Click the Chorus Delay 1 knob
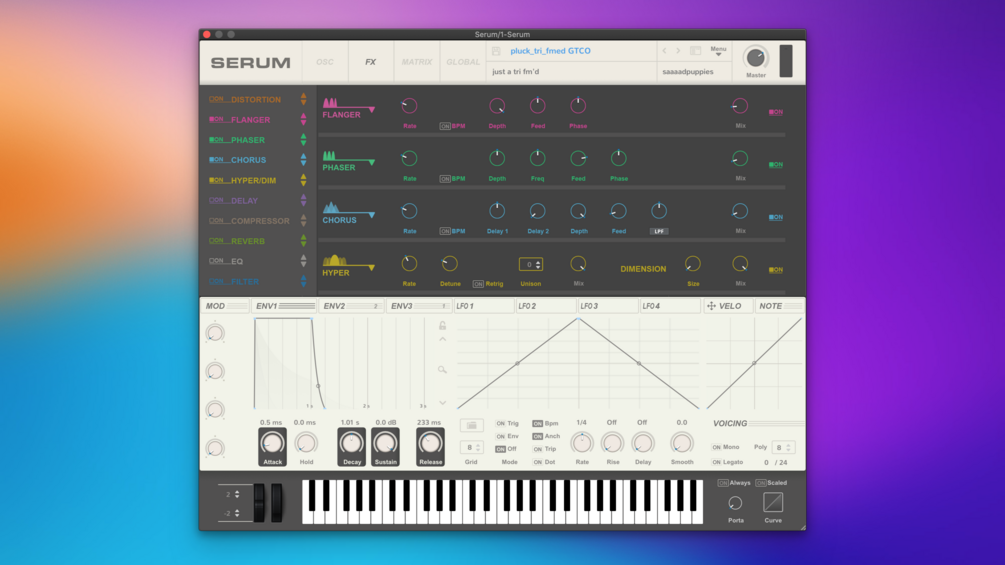The width and height of the screenshot is (1005, 565). tap(497, 211)
